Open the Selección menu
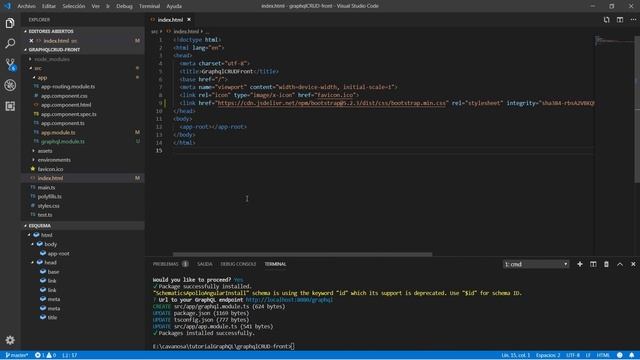640x360 pixels. coord(73,6)
